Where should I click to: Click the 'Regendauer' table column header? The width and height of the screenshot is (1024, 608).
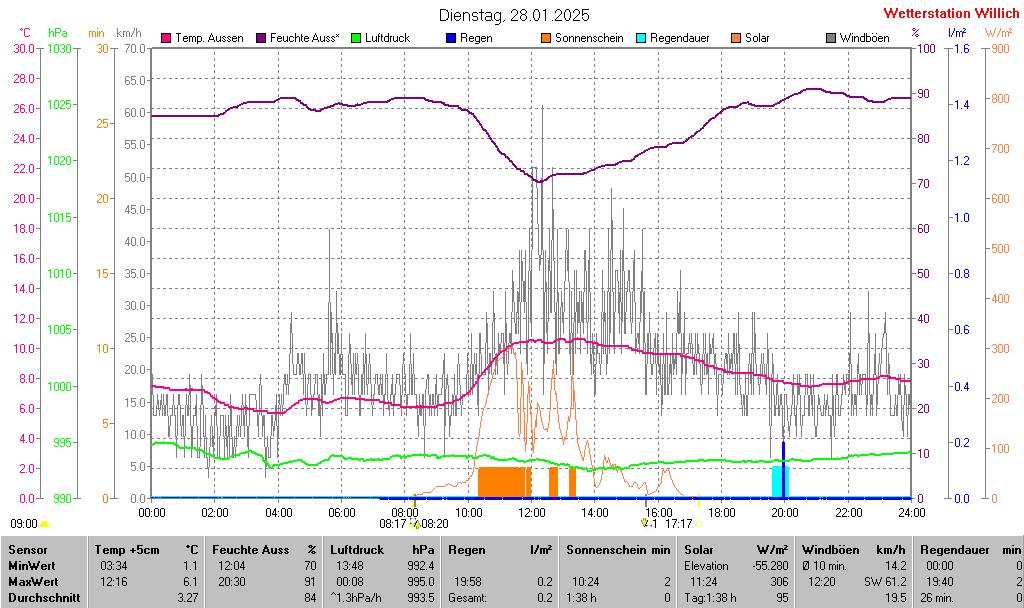click(x=955, y=550)
